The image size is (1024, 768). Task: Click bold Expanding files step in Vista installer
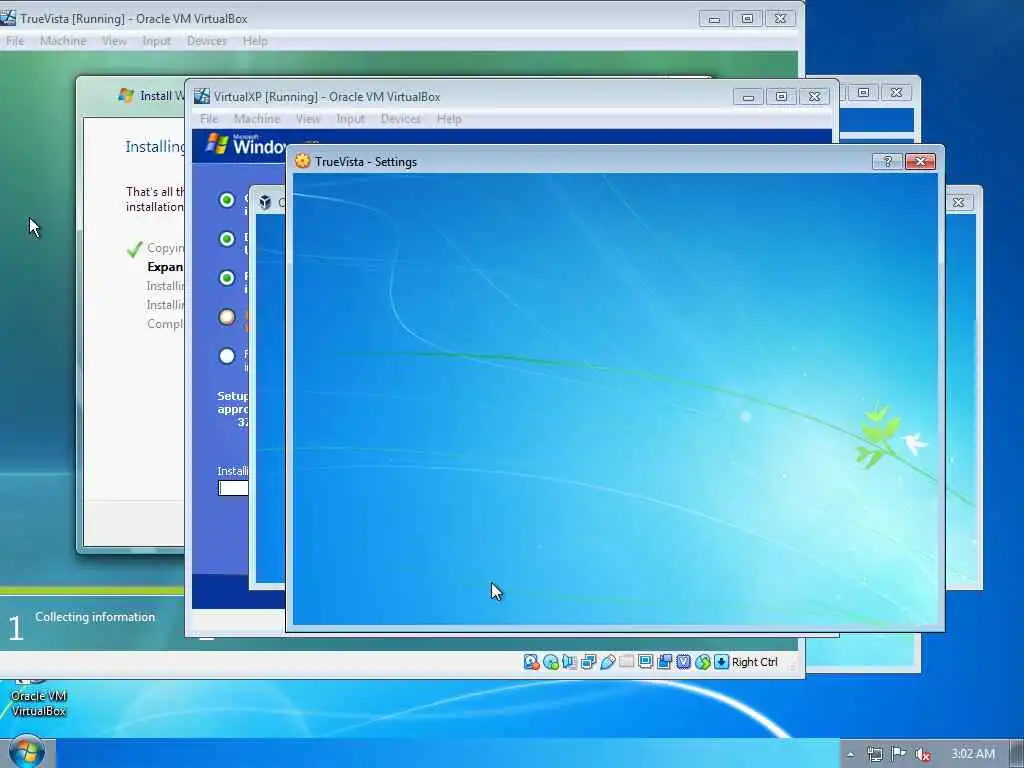[165, 266]
